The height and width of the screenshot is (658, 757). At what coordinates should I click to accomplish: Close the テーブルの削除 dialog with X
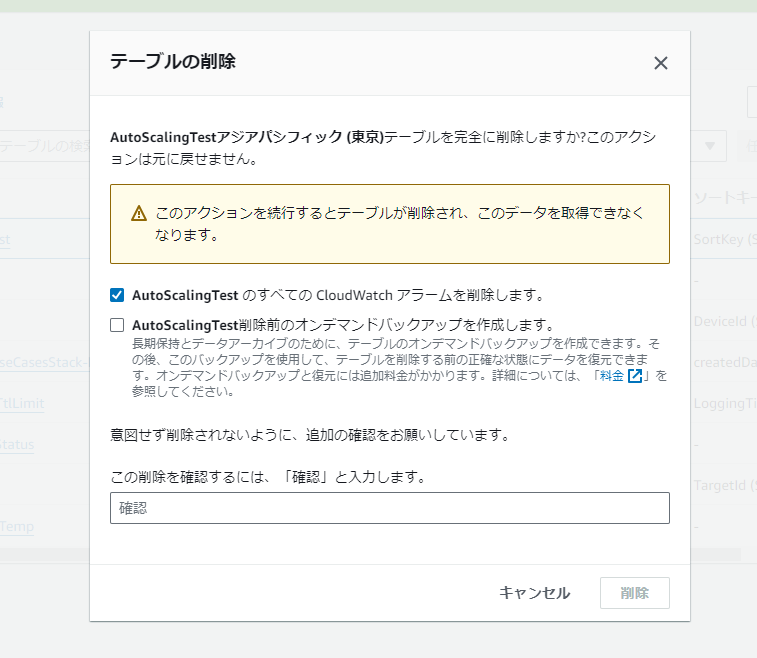(x=660, y=63)
